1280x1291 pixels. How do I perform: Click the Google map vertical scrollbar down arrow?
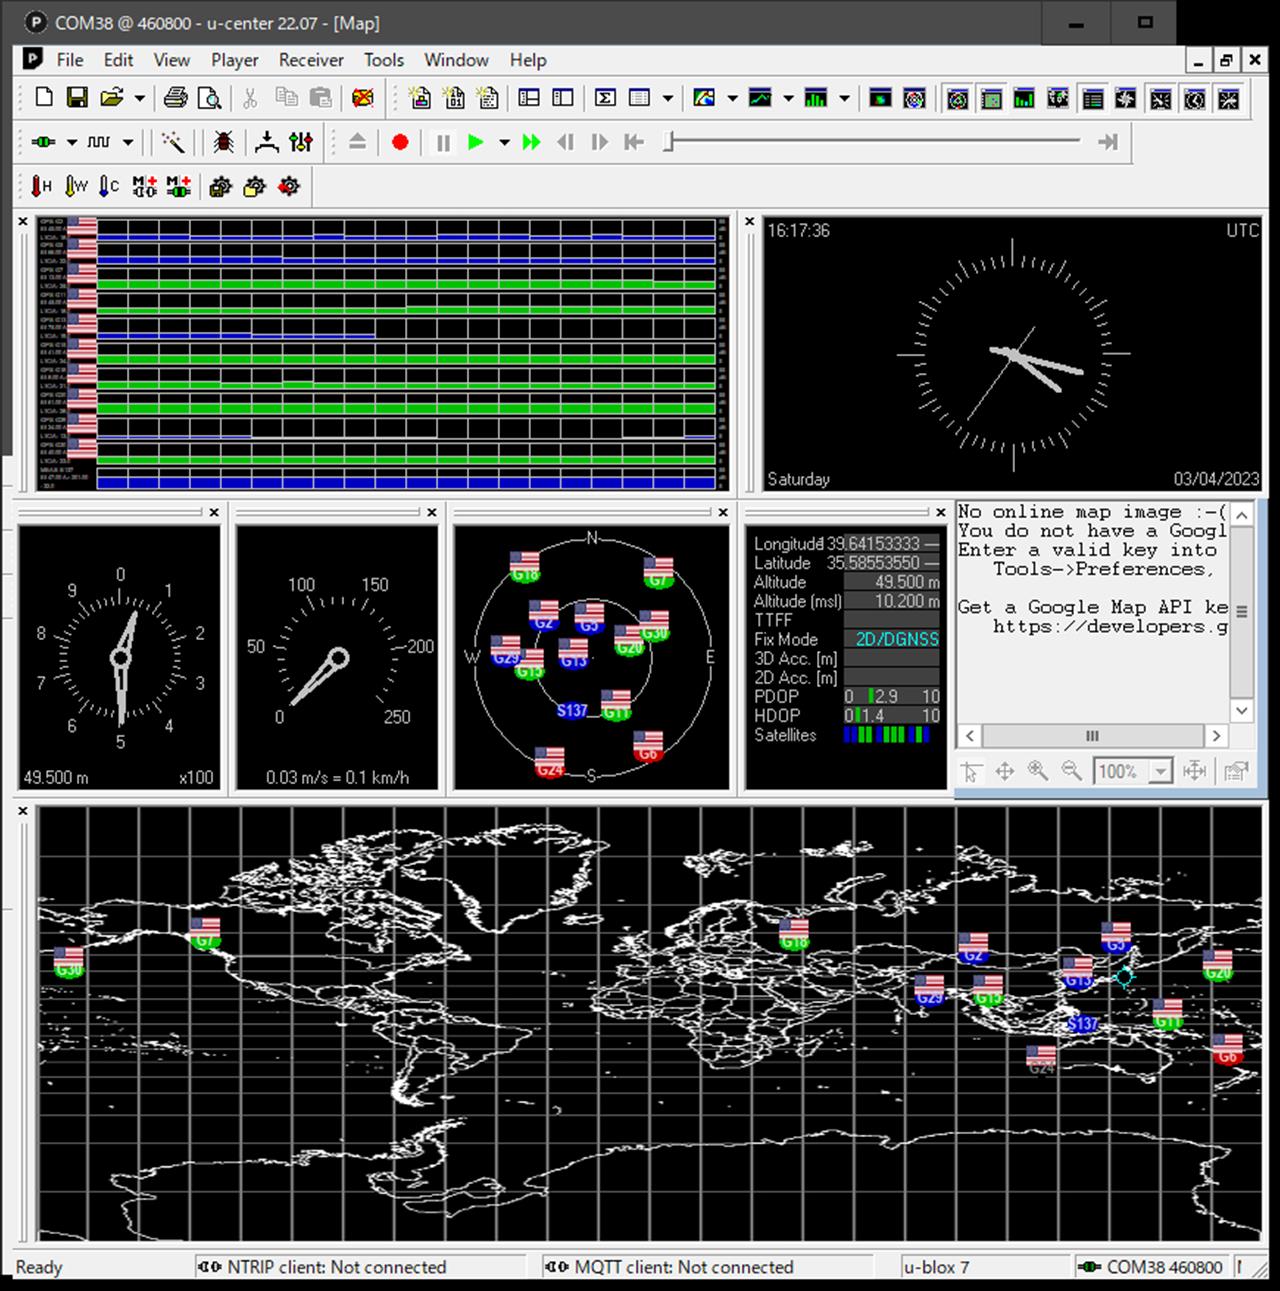pos(1242,711)
